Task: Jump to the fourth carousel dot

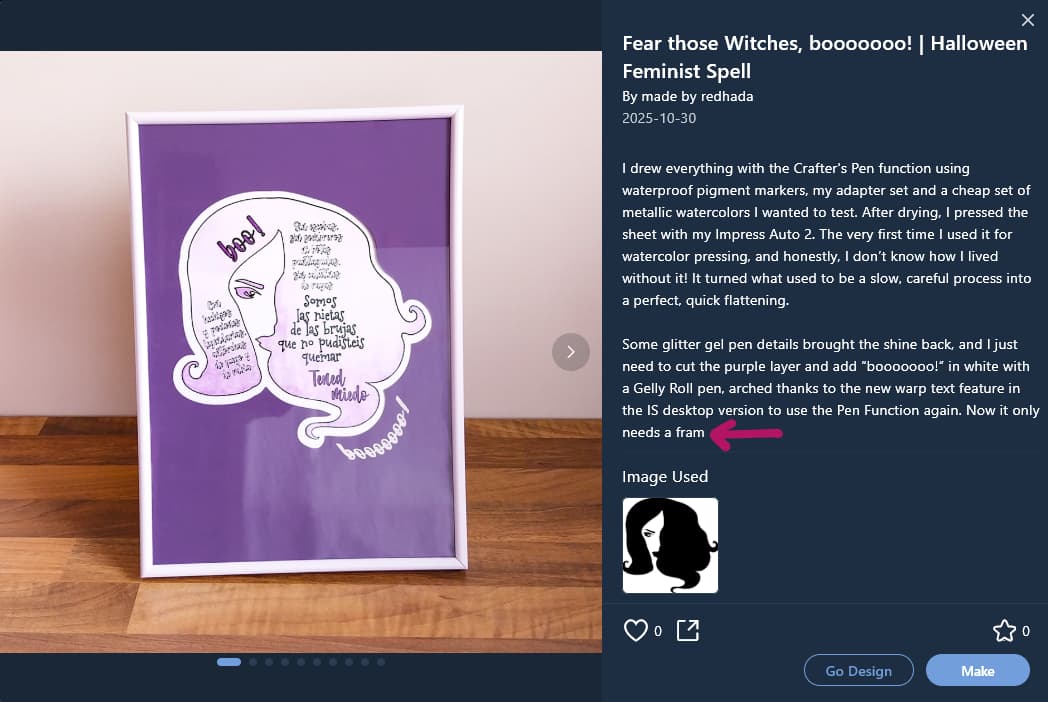Action: coord(285,662)
